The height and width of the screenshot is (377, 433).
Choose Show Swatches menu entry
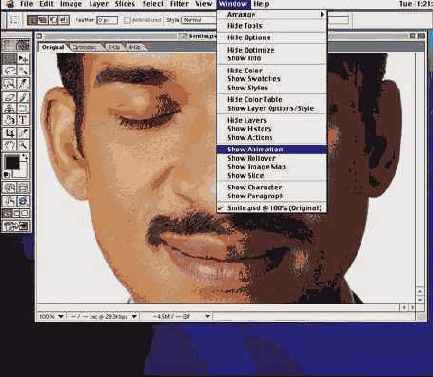click(271, 79)
